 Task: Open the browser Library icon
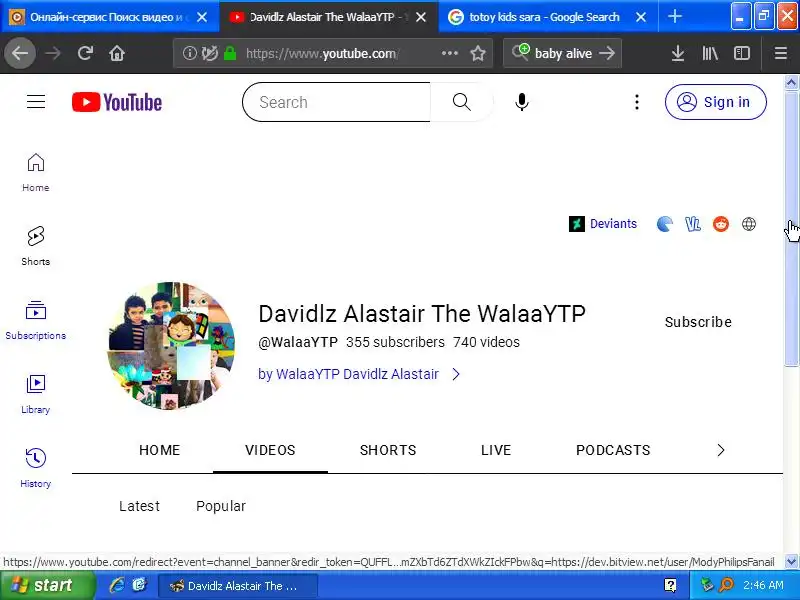(710, 53)
